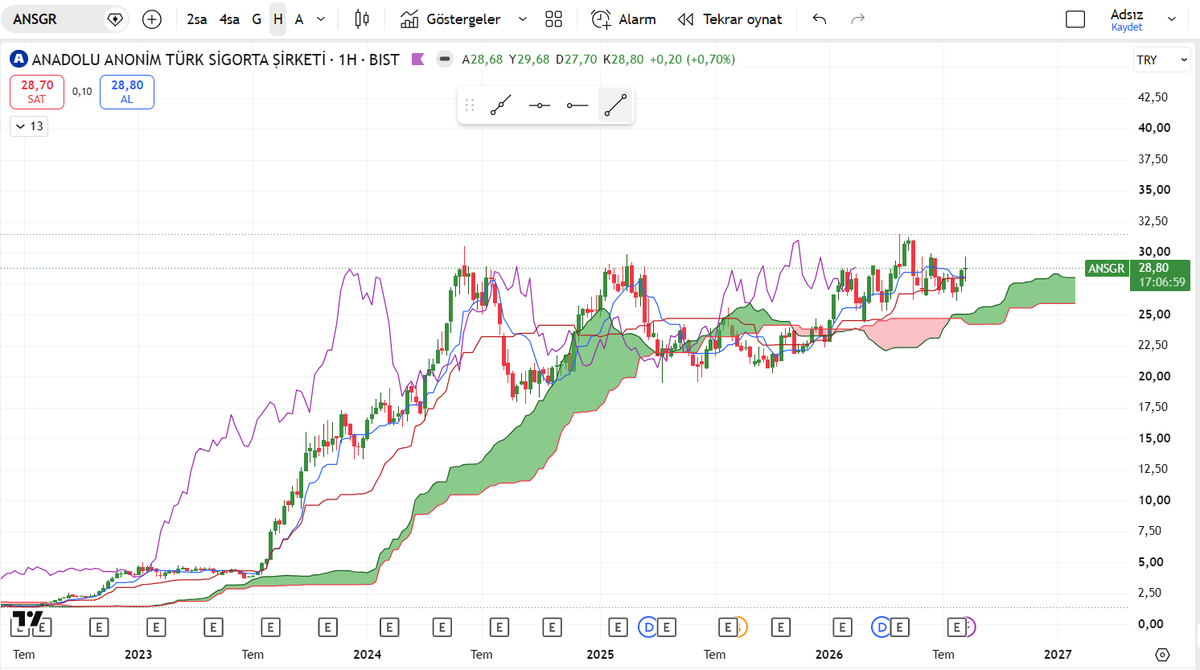Open the candlestick chart type menu

tap(362, 19)
